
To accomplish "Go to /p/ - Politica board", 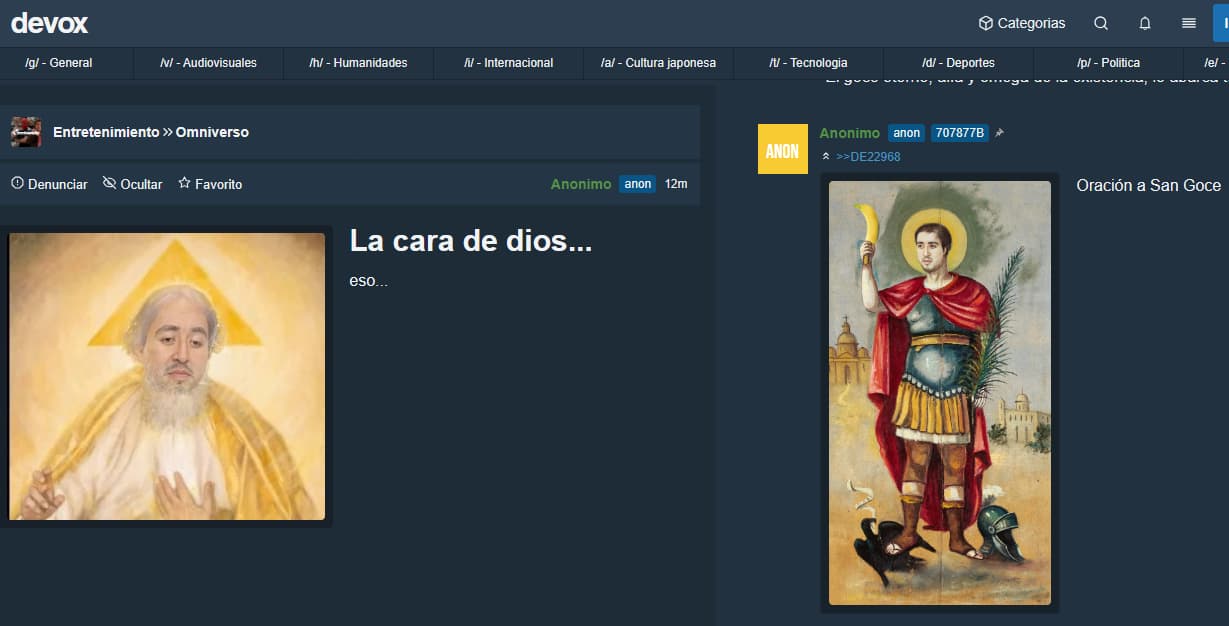I will 1108,63.
